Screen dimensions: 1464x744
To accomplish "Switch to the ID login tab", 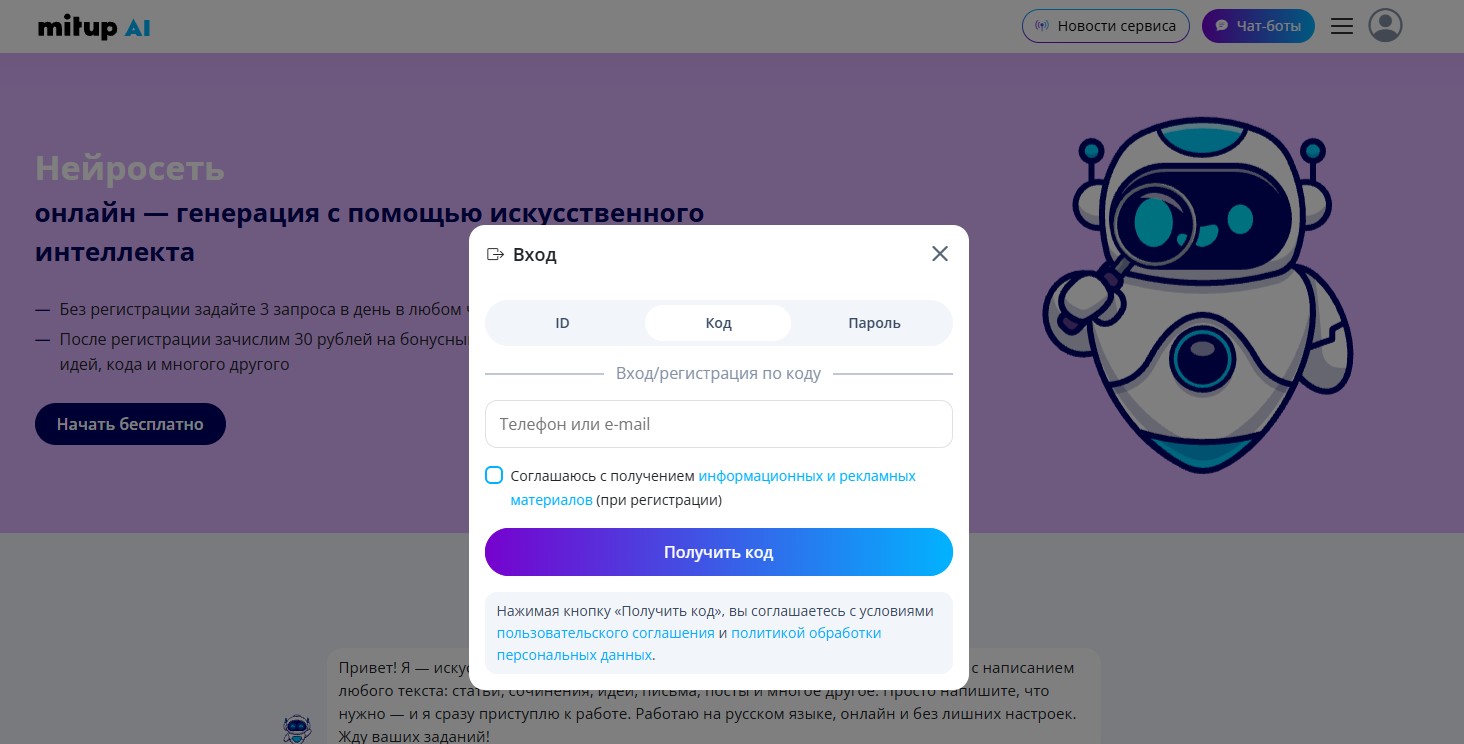I will coord(562,323).
